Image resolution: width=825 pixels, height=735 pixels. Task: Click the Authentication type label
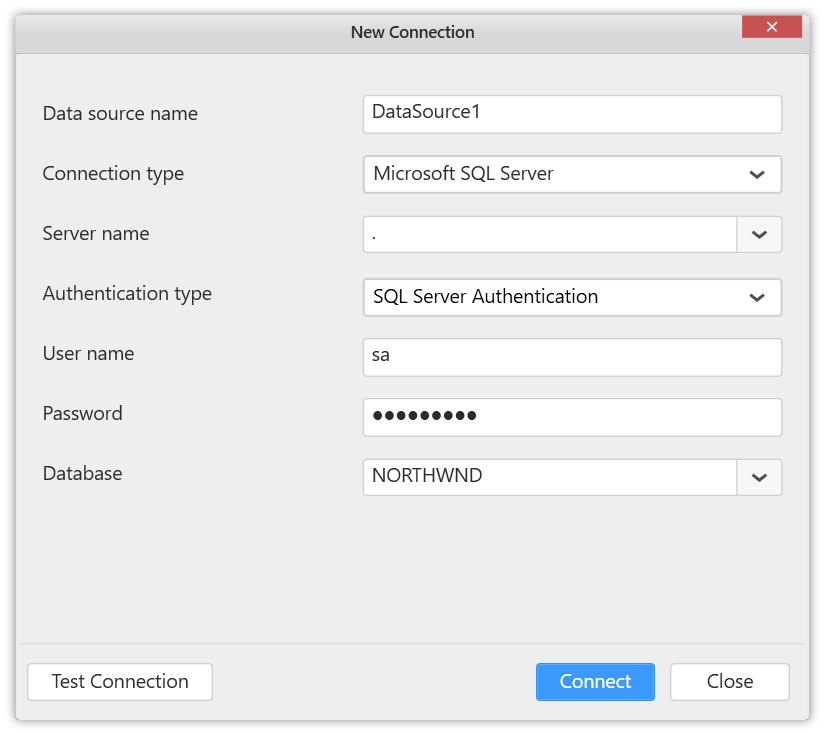(x=127, y=294)
